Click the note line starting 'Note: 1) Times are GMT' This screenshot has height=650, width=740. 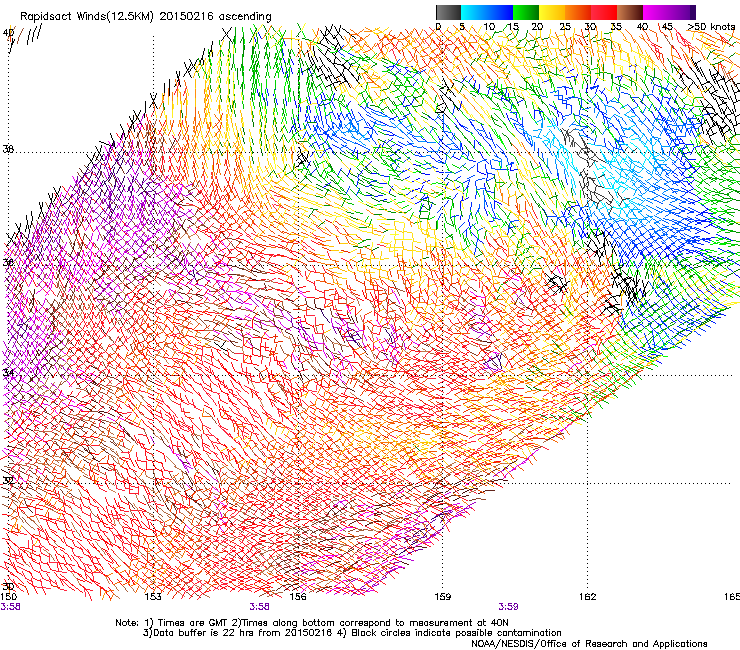coord(311,623)
